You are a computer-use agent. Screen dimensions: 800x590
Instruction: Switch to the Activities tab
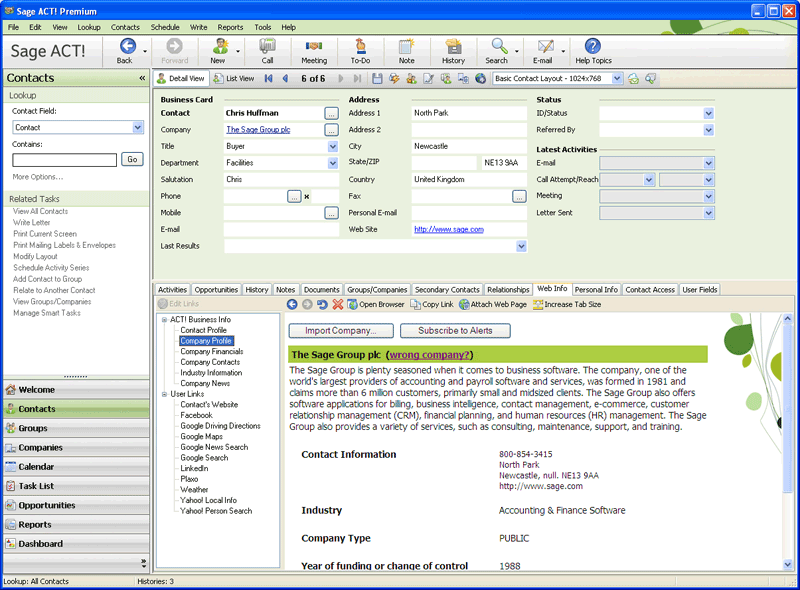click(172, 290)
